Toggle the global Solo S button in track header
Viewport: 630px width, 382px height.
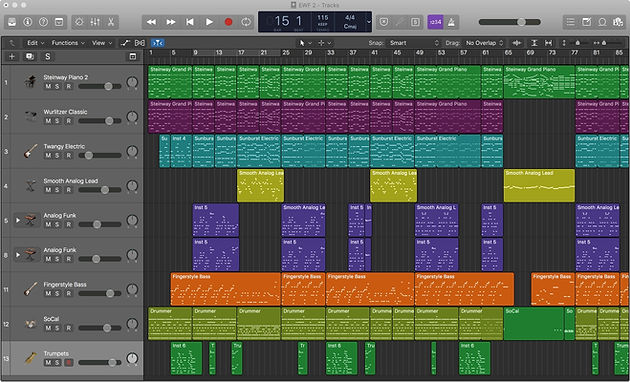coord(48,57)
